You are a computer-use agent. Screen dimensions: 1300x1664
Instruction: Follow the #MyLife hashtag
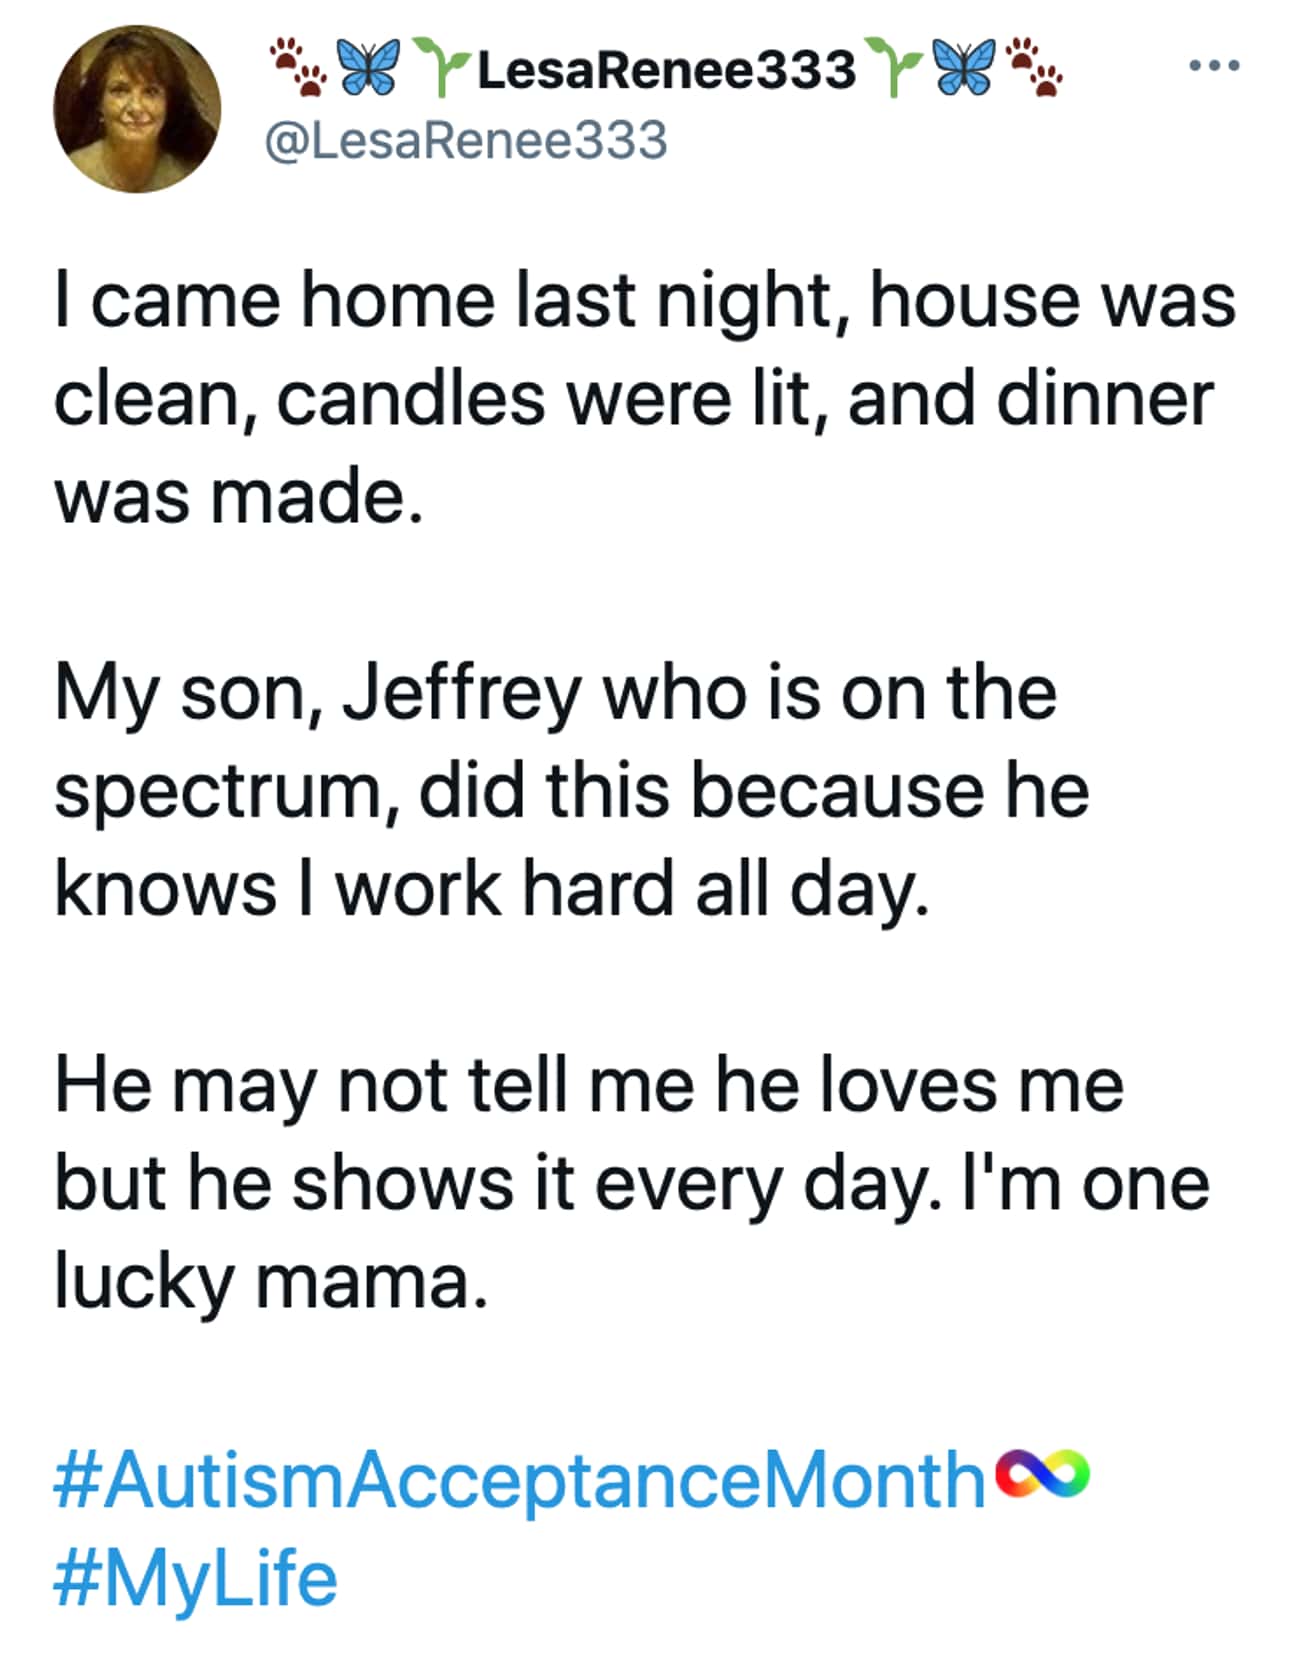[196, 1578]
